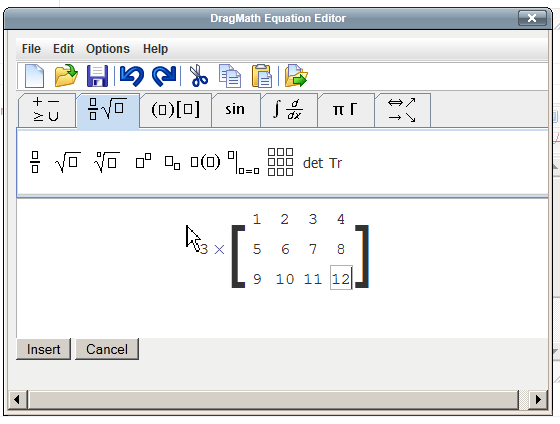Click the New document icon
The width and height of the screenshot is (560, 424).
coord(34,76)
